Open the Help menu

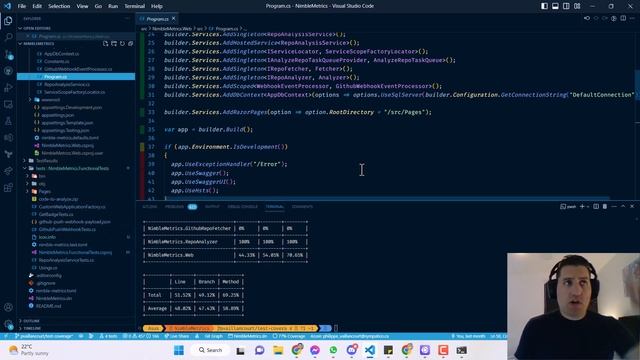coord(157,6)
